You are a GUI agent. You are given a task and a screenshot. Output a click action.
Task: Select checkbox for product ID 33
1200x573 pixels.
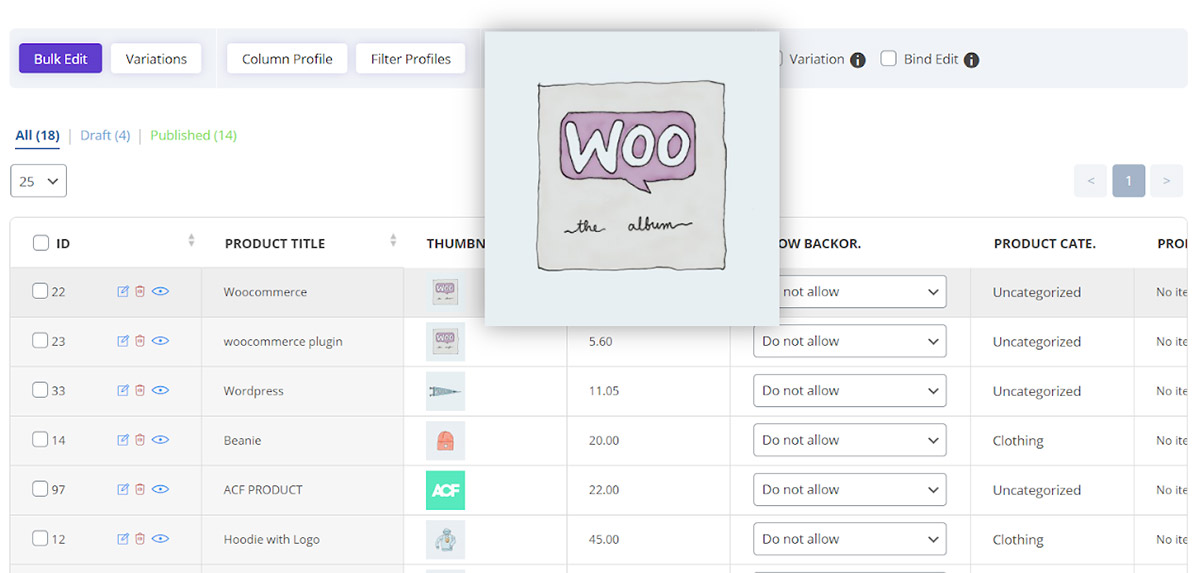pos(40,390)
